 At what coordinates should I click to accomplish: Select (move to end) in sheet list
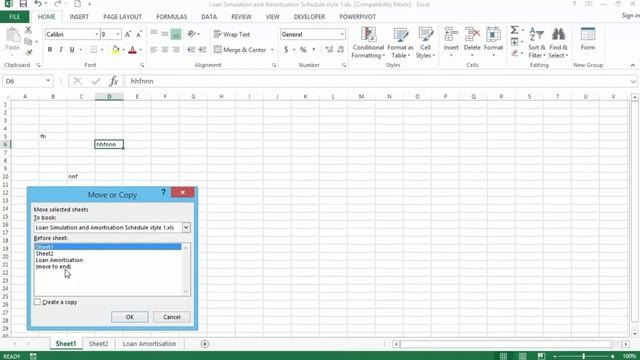tap(53, 267)
